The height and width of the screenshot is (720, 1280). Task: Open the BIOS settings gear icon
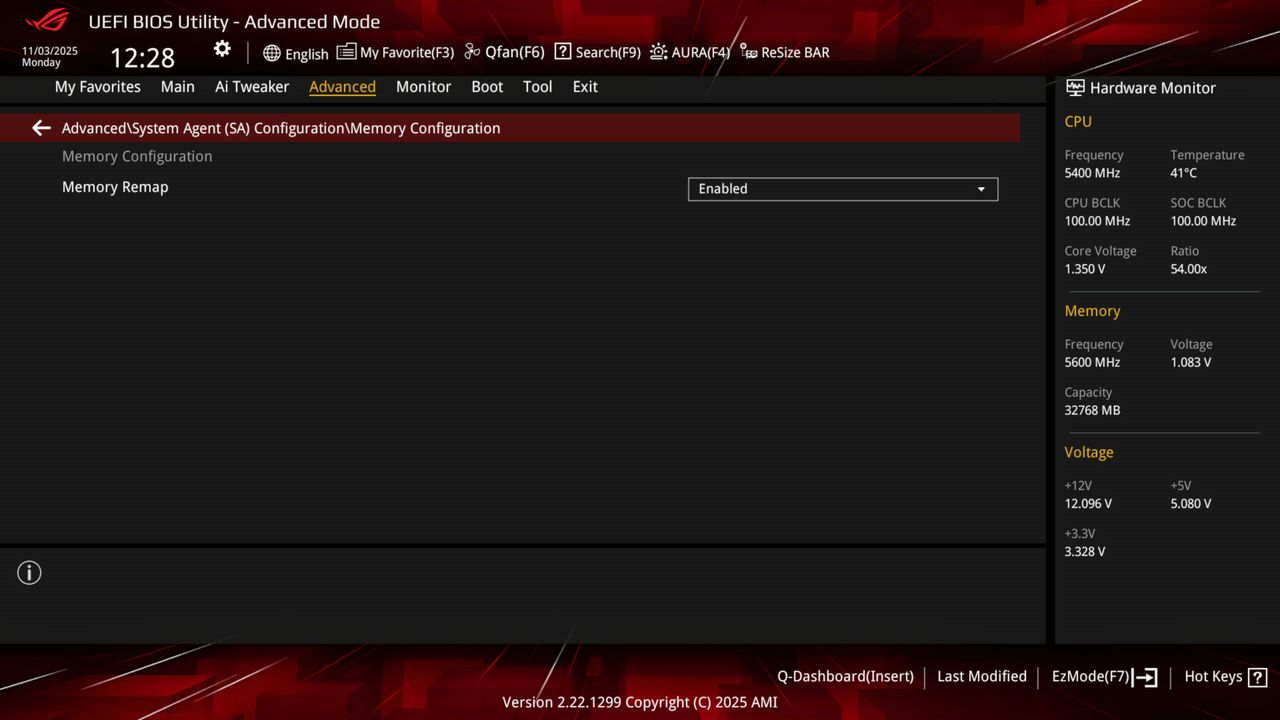click(x=222, y=48)
